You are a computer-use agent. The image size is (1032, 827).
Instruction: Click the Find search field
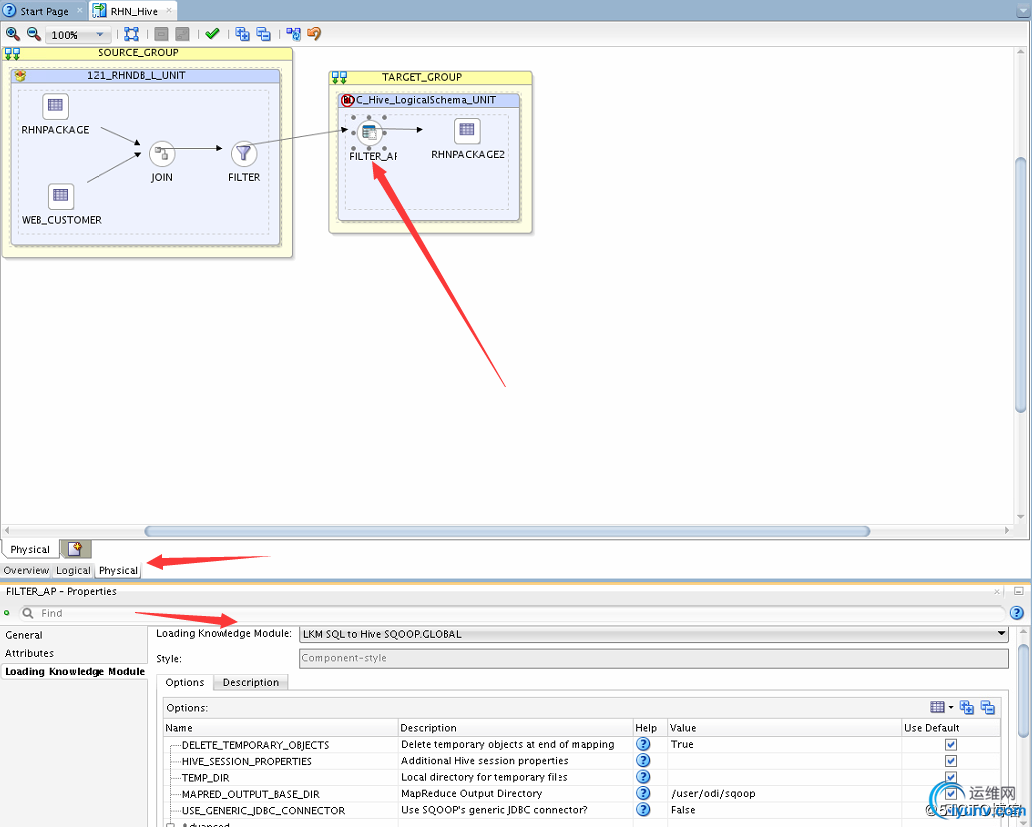point(511,613)
